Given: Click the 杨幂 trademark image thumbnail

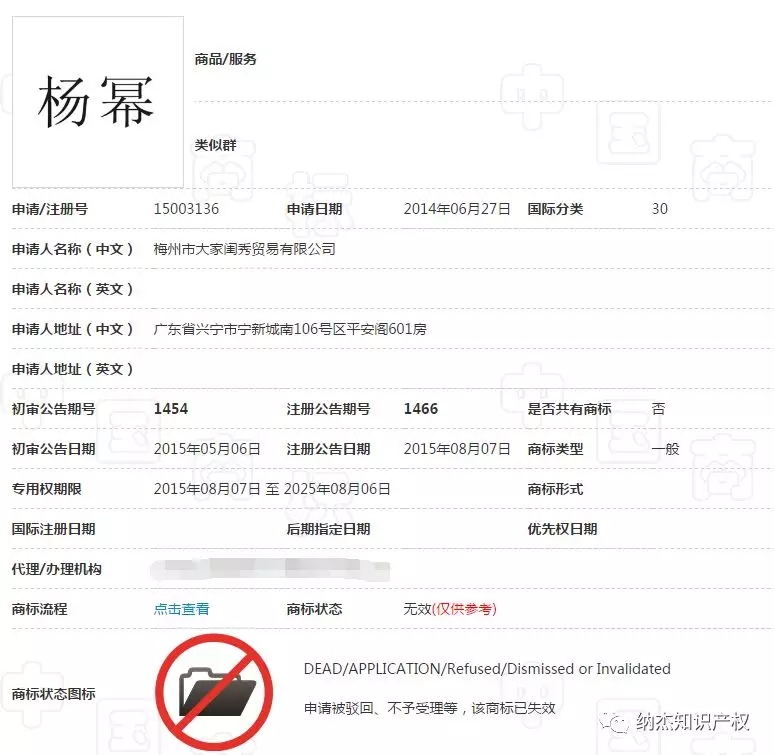Looking at the screenshot, I should pyautogui.click(x=98, y=102).
